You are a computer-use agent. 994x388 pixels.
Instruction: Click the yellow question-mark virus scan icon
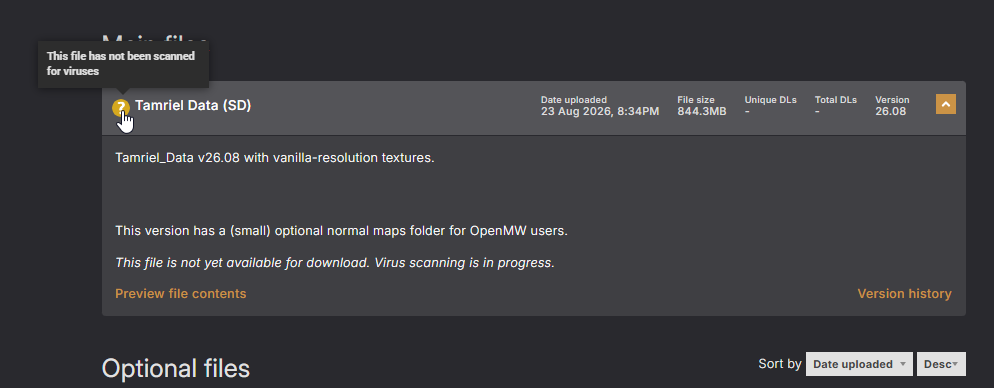tap(121, 107)
